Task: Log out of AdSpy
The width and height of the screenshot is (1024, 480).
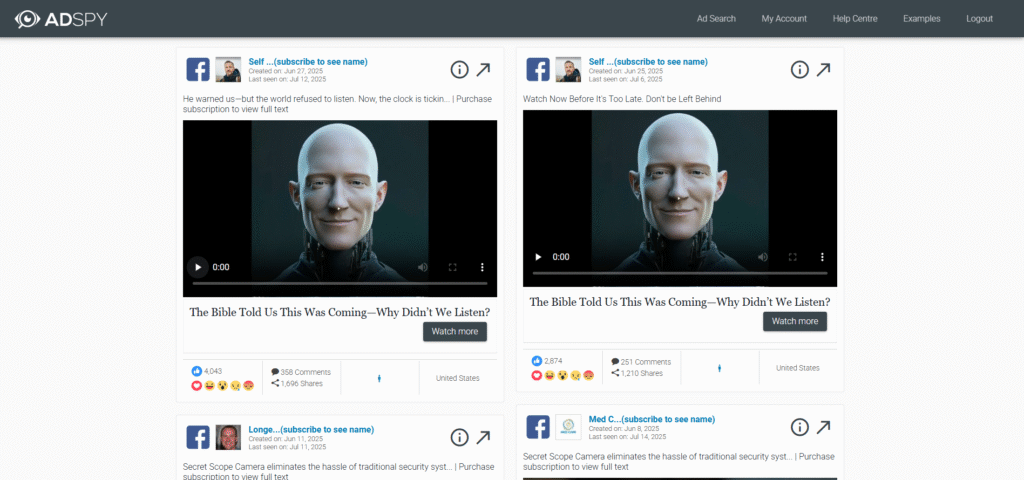Action: (979, 19)
